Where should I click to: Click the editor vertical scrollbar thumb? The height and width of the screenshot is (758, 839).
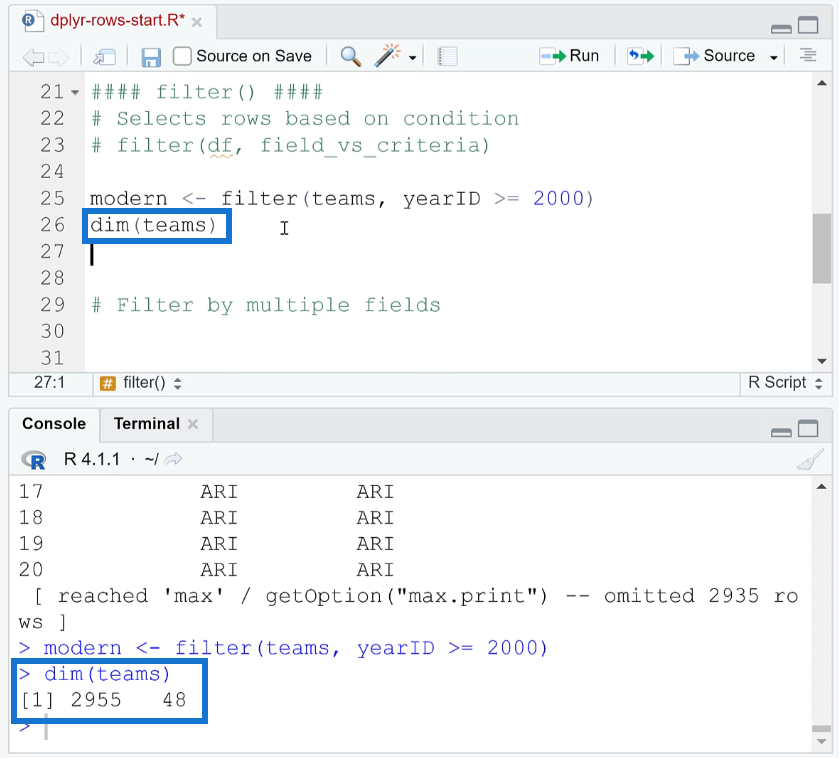[x=821, y=248]
